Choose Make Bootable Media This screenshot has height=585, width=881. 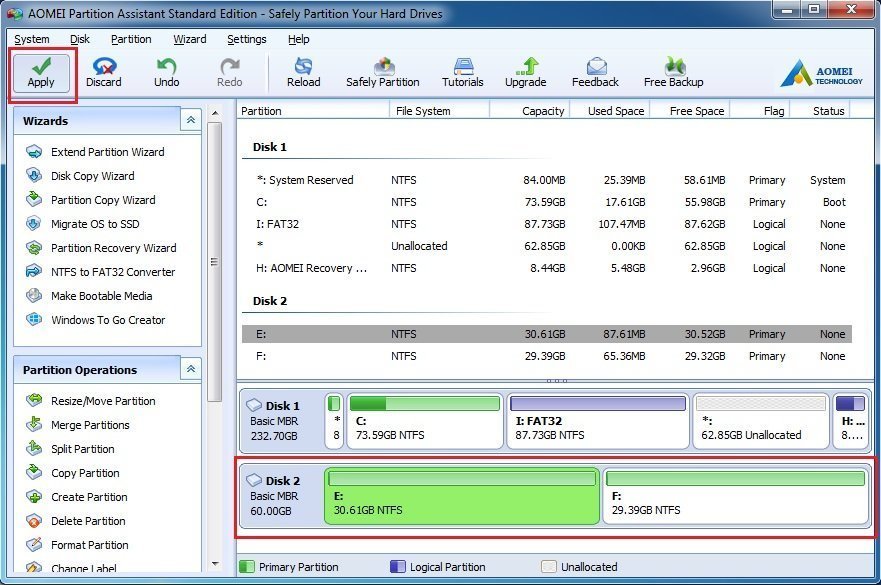point(89,296)
